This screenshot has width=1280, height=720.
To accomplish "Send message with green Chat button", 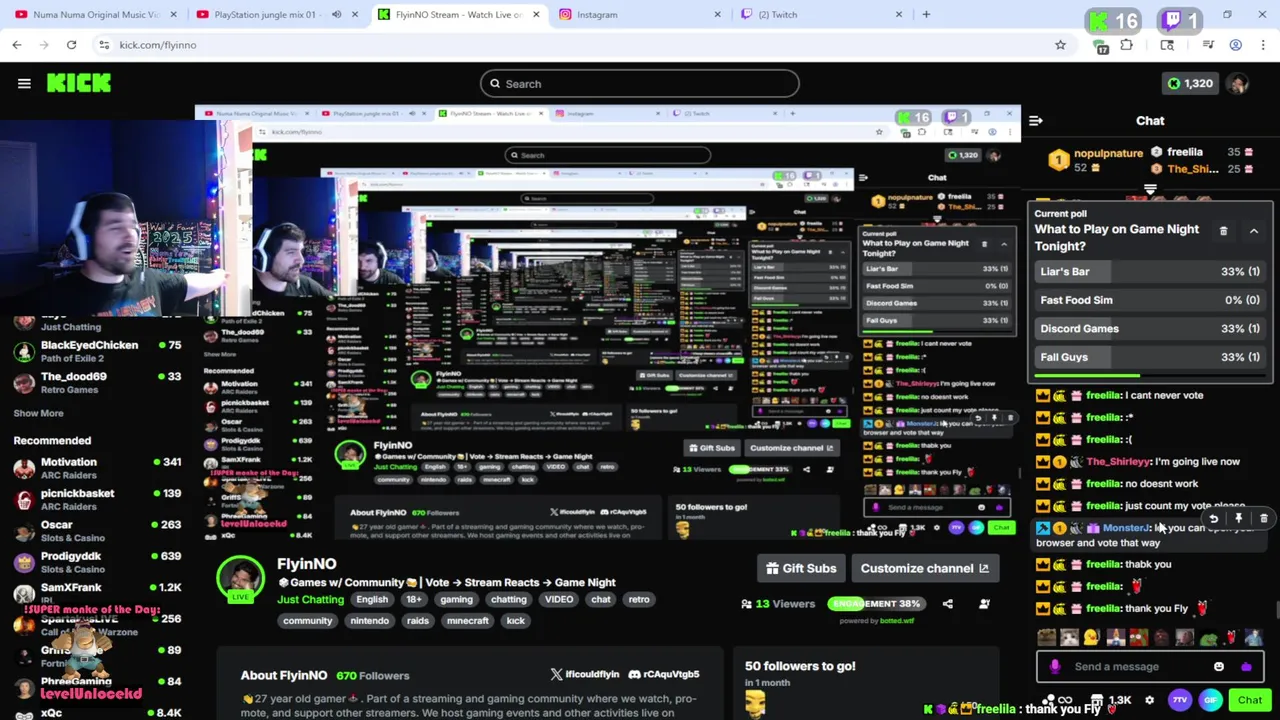I will [1250, 701].
